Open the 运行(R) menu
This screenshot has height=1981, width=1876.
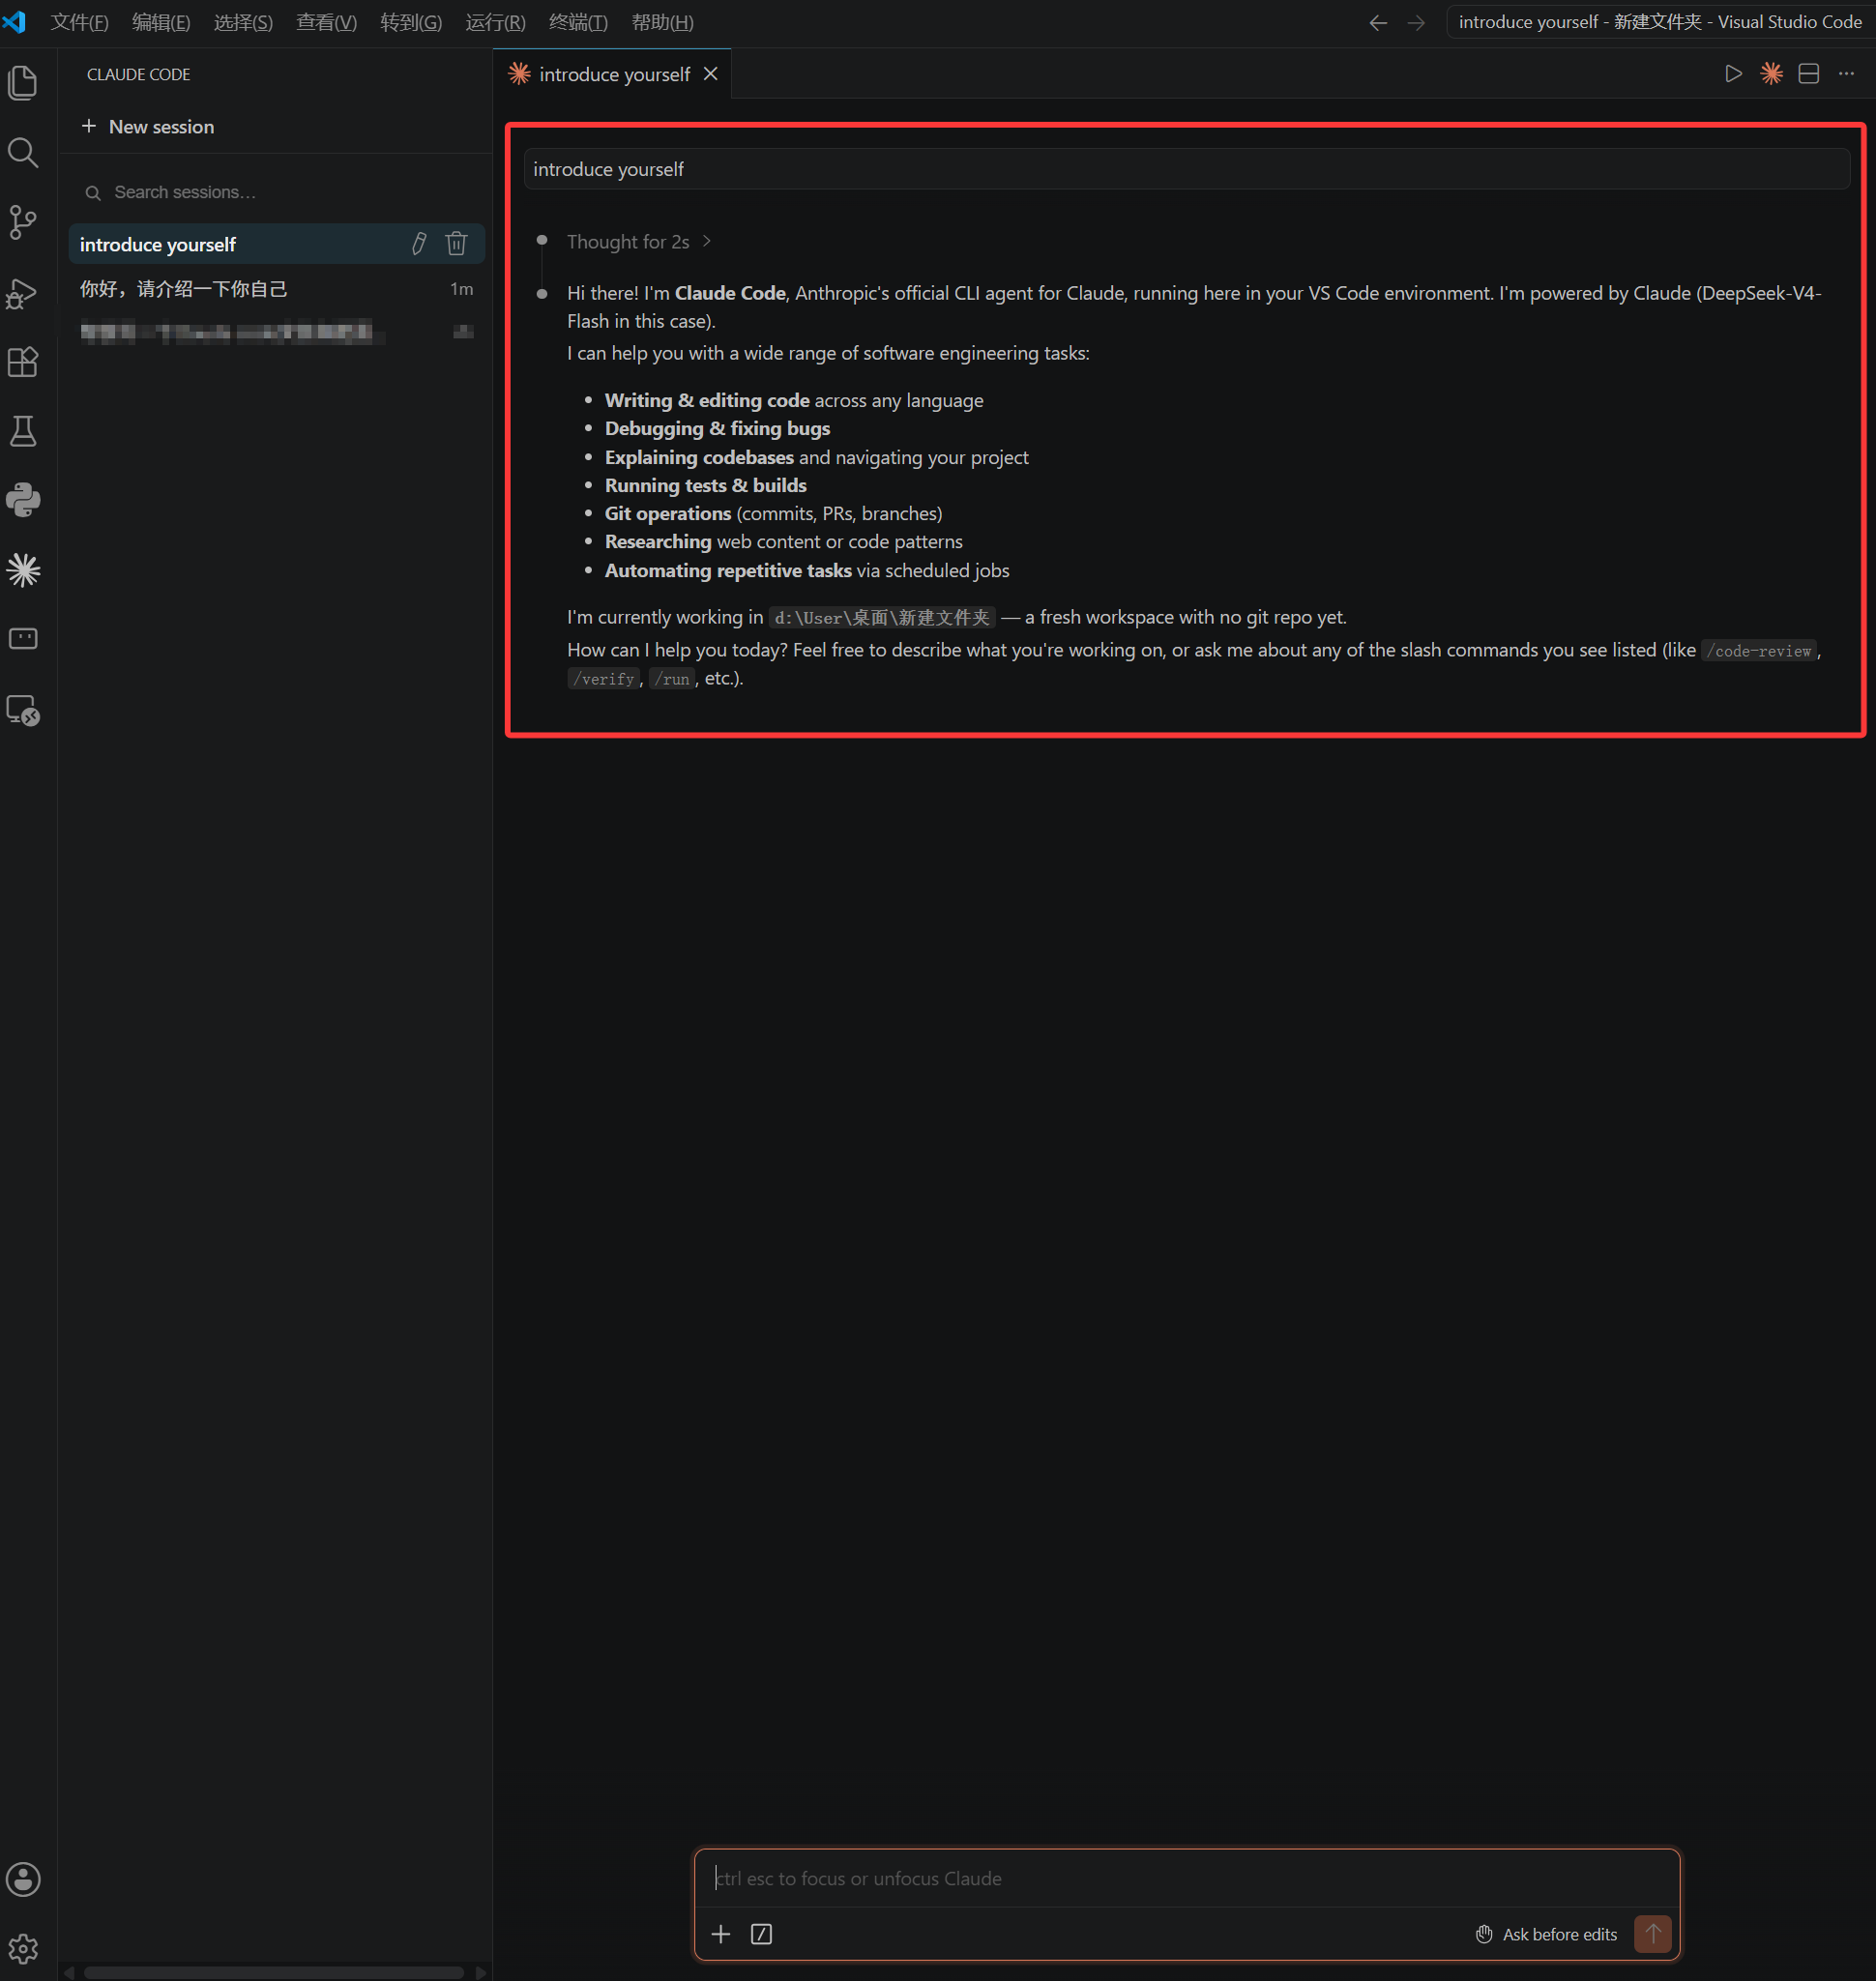coord(495,22)
